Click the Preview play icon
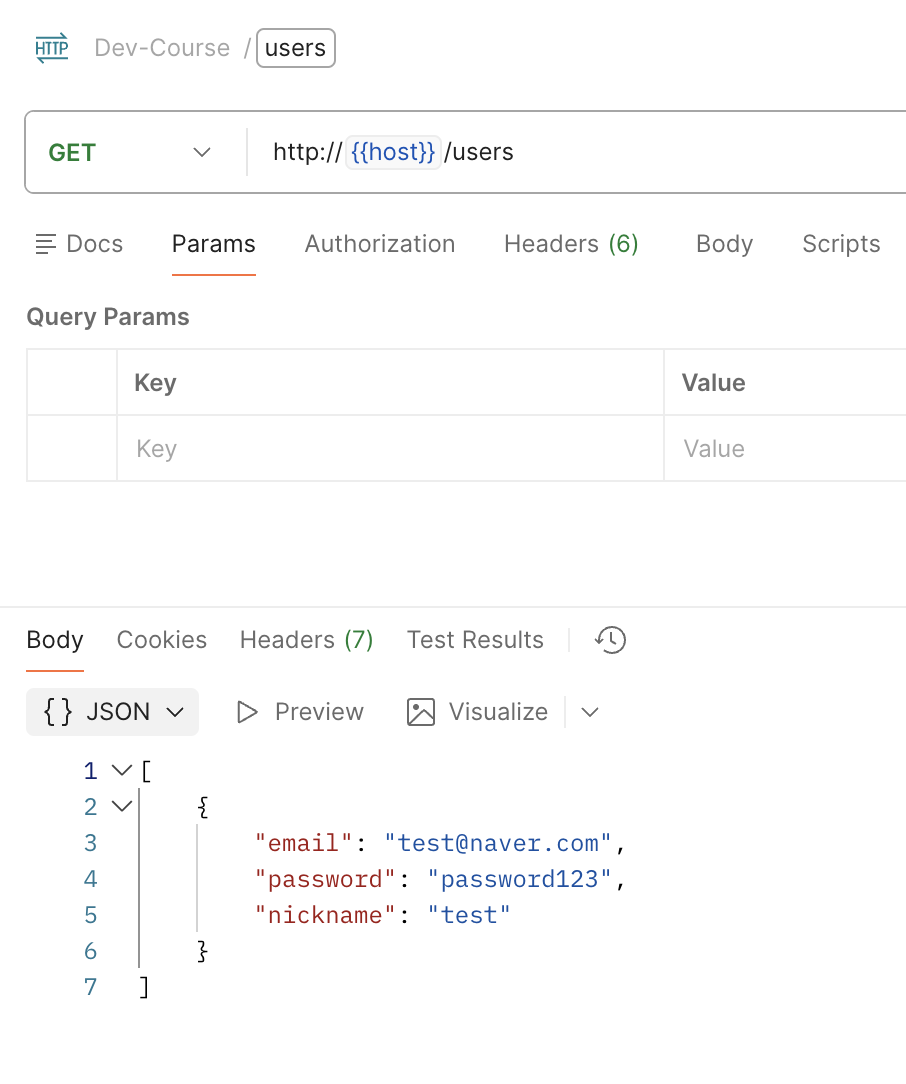The height and width of the screenshot is (1084, 906). pyautogui.click(x=246, y=712)
